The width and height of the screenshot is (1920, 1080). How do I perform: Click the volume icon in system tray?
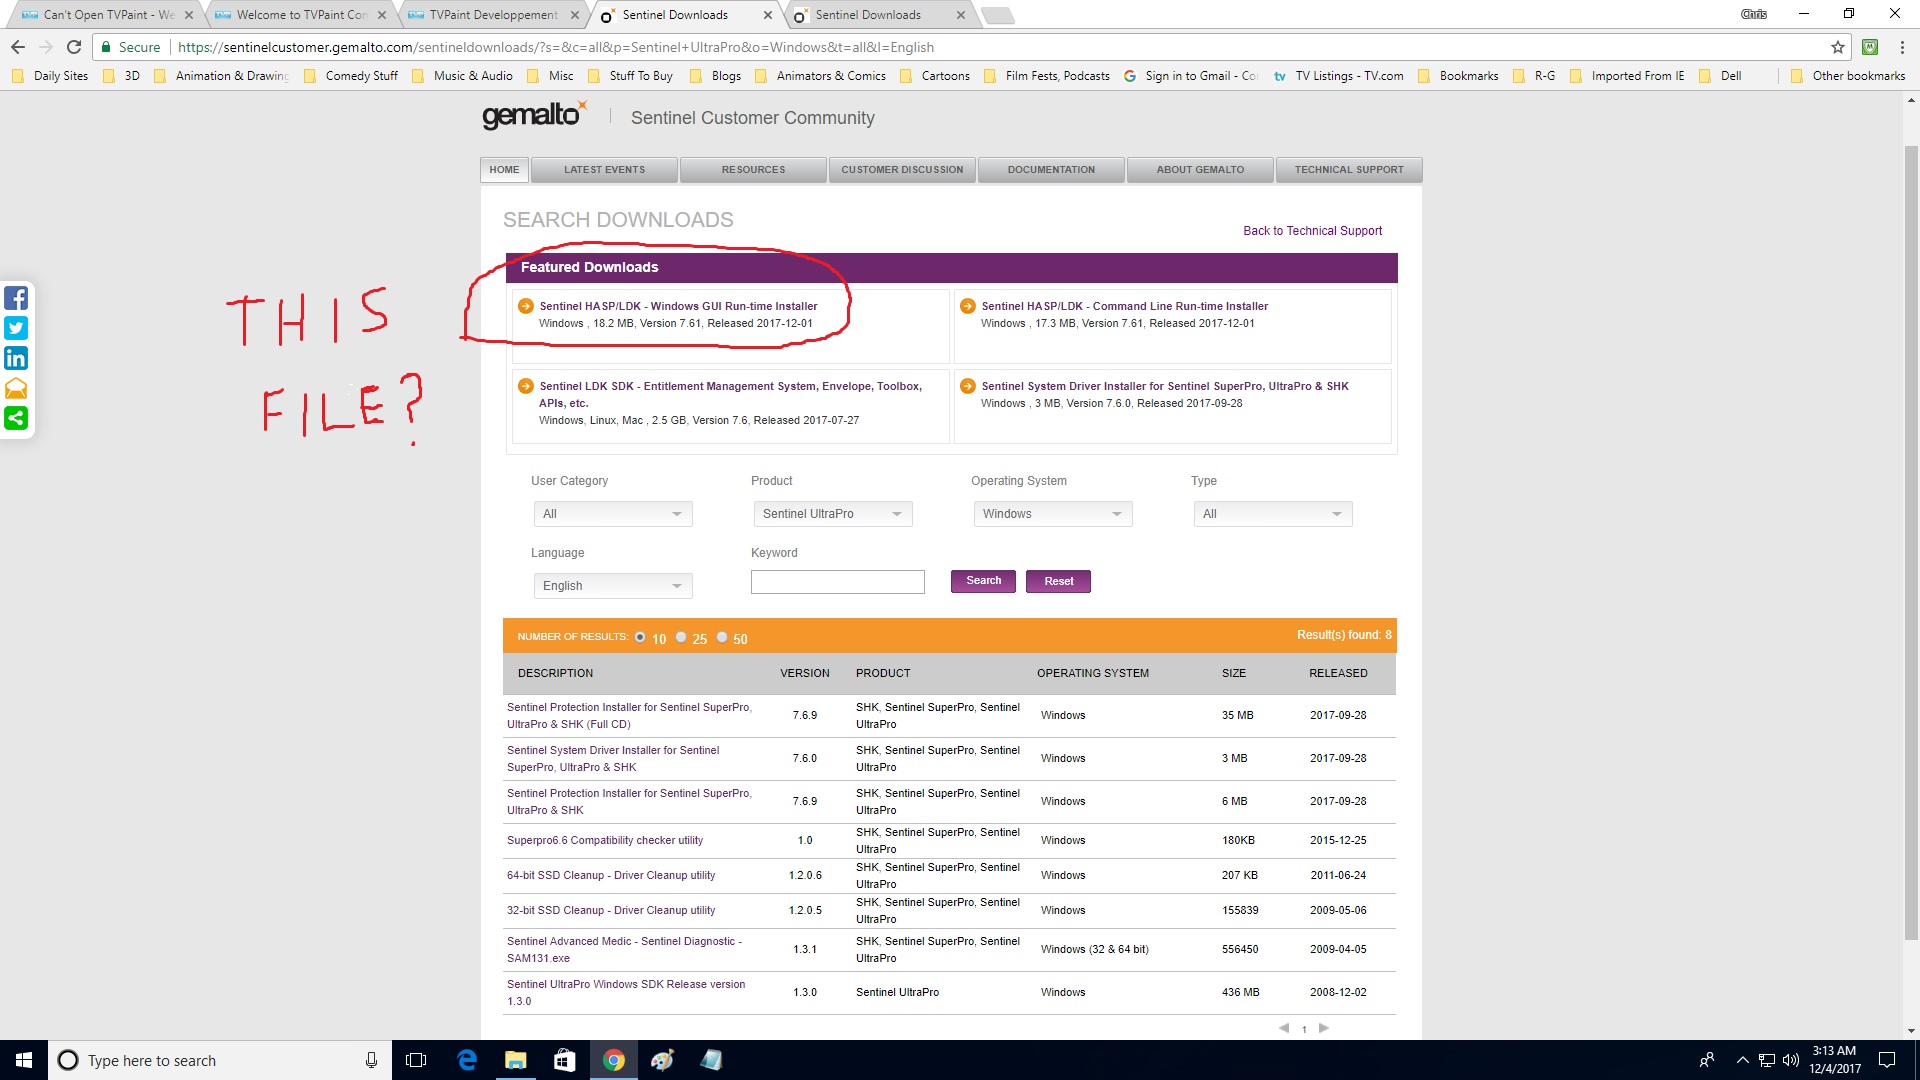[x=1790, y=1060]
